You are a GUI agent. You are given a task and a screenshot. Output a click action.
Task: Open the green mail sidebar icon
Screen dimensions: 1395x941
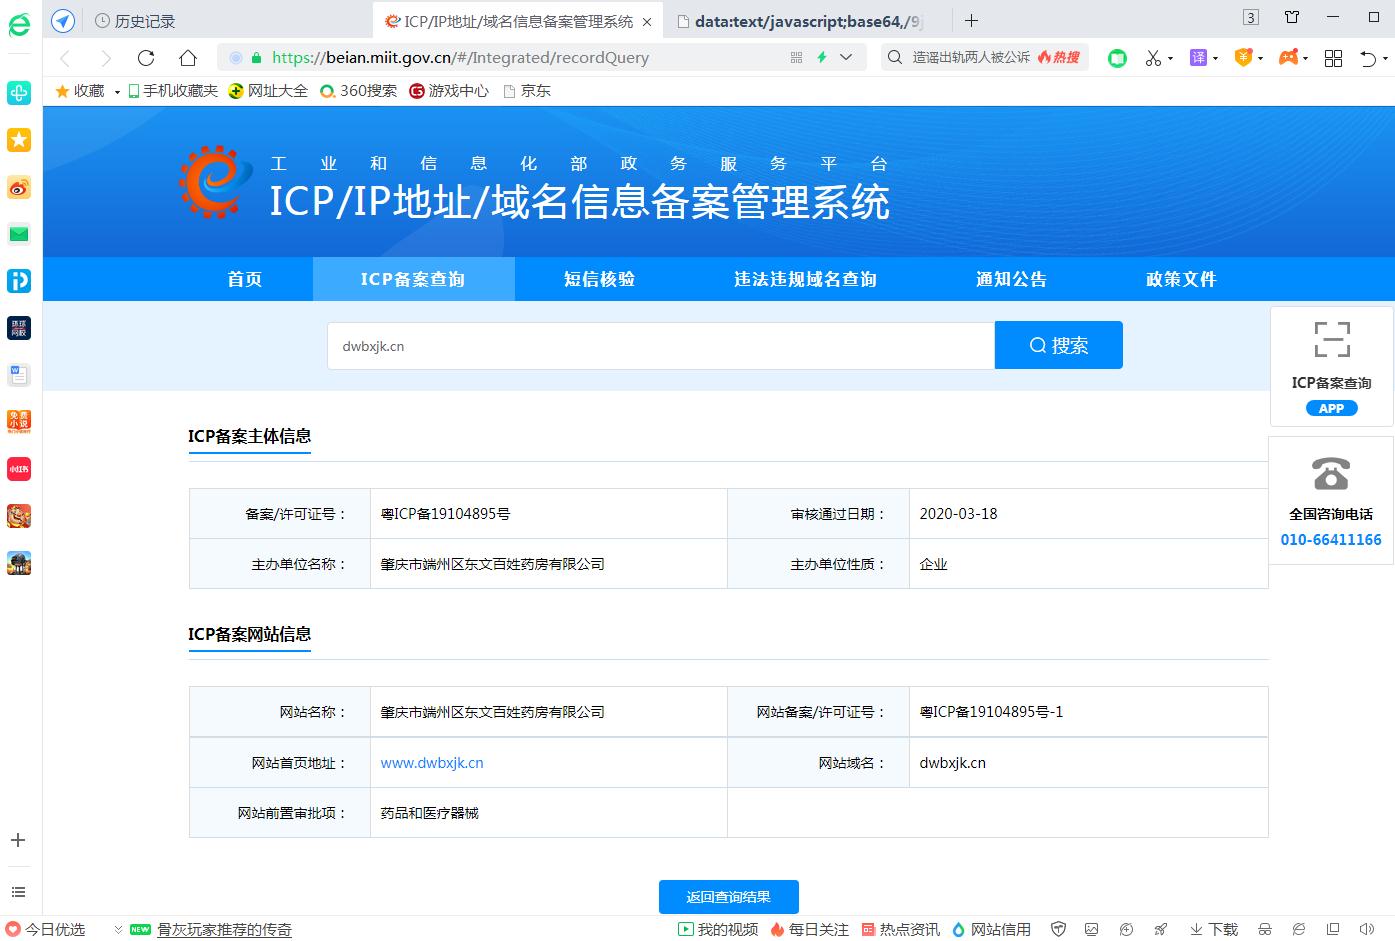(19, 234)
